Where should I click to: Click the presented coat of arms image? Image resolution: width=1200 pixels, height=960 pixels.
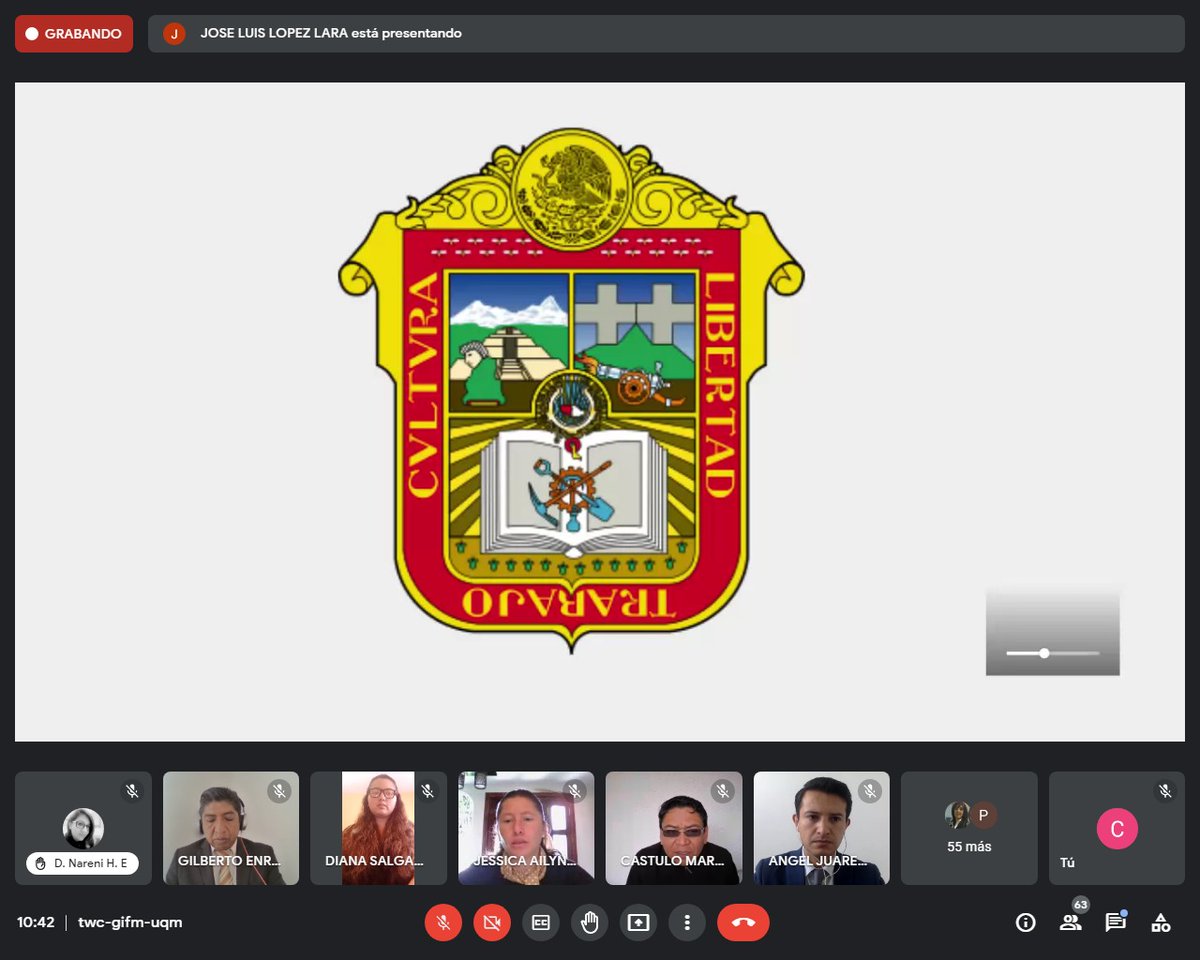tap(571, 390)
